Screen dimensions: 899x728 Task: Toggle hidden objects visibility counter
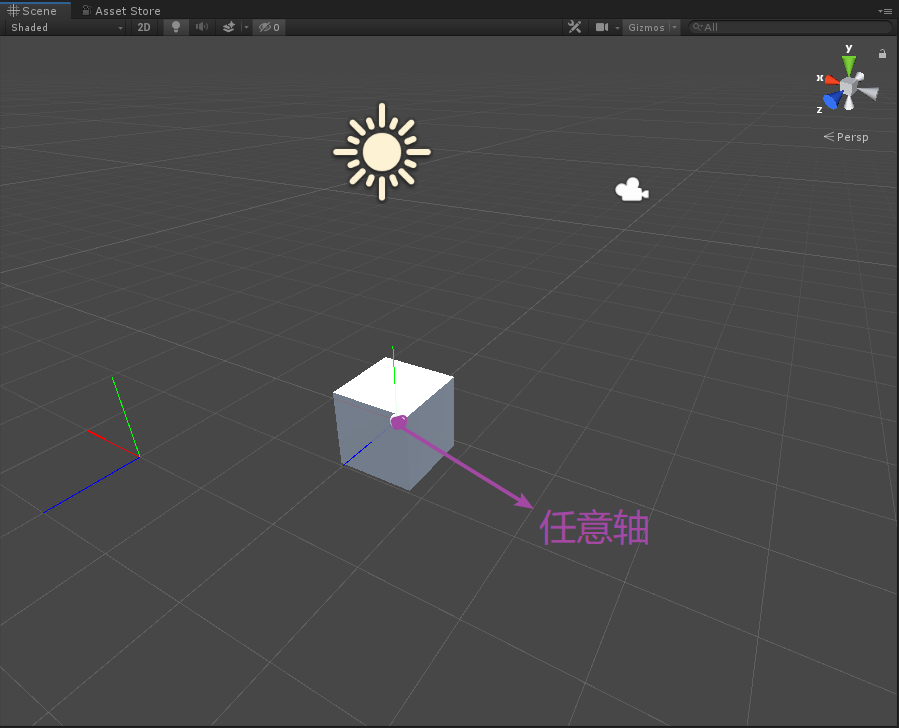pyautogui.click(x=269, y=28)
